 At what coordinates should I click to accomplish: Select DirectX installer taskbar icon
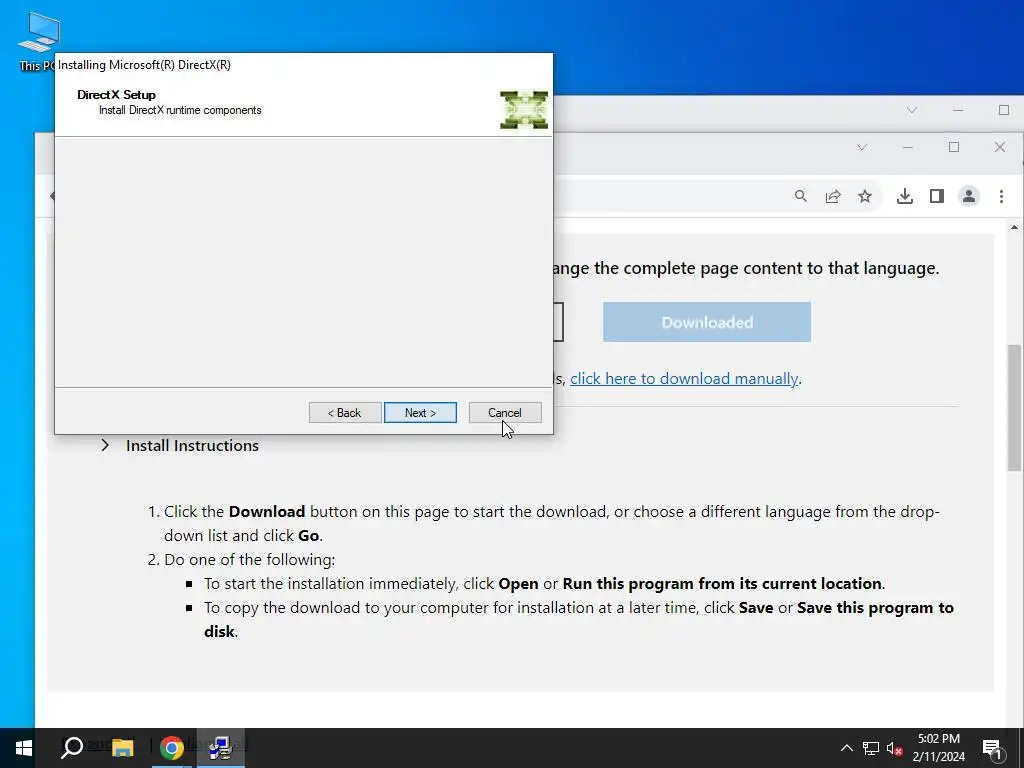[x=221, y=748]
